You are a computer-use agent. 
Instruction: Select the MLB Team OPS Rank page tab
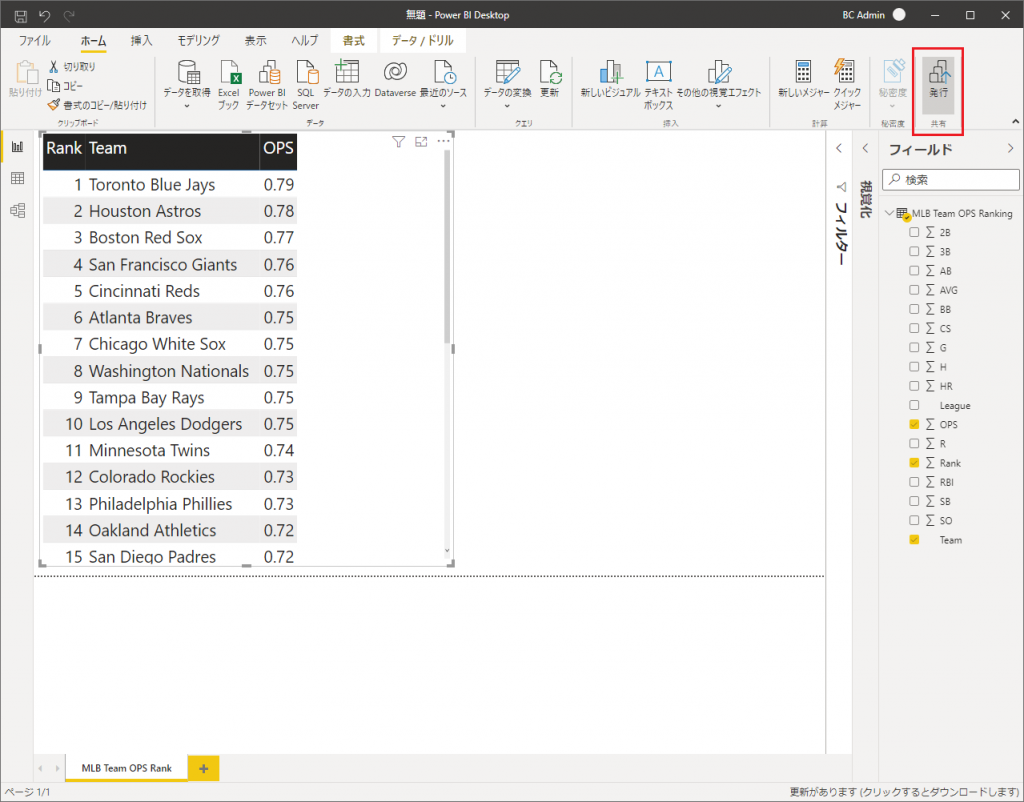(x=127, y=769)
